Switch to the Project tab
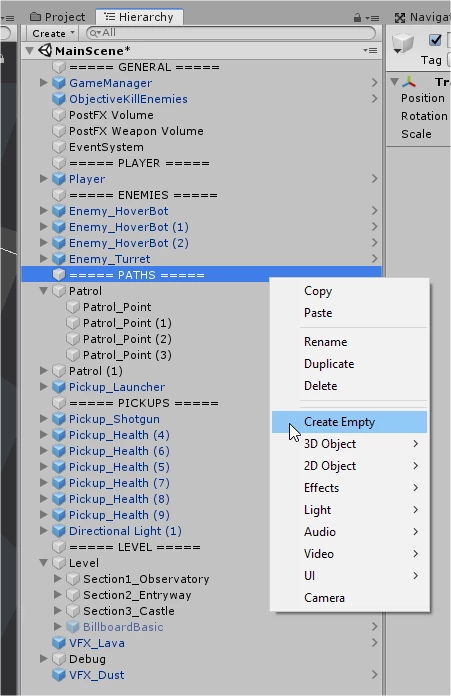This screenshot has height=696, width=451. click(58, 17)
